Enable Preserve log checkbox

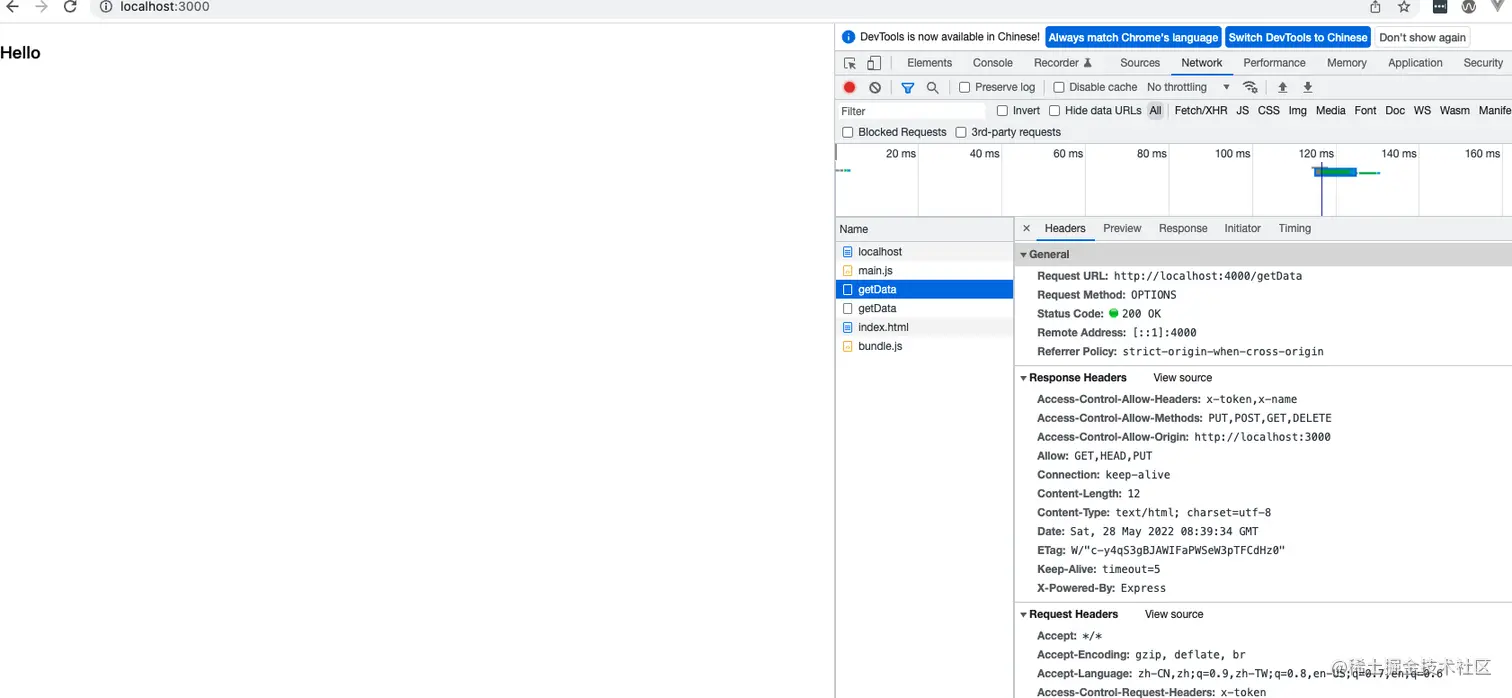965,88
